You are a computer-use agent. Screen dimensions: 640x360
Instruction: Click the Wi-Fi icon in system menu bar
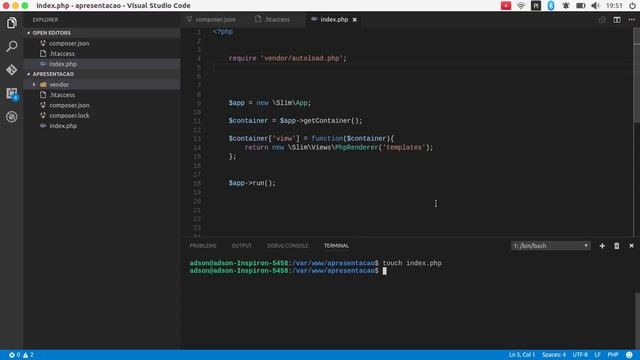521,6
